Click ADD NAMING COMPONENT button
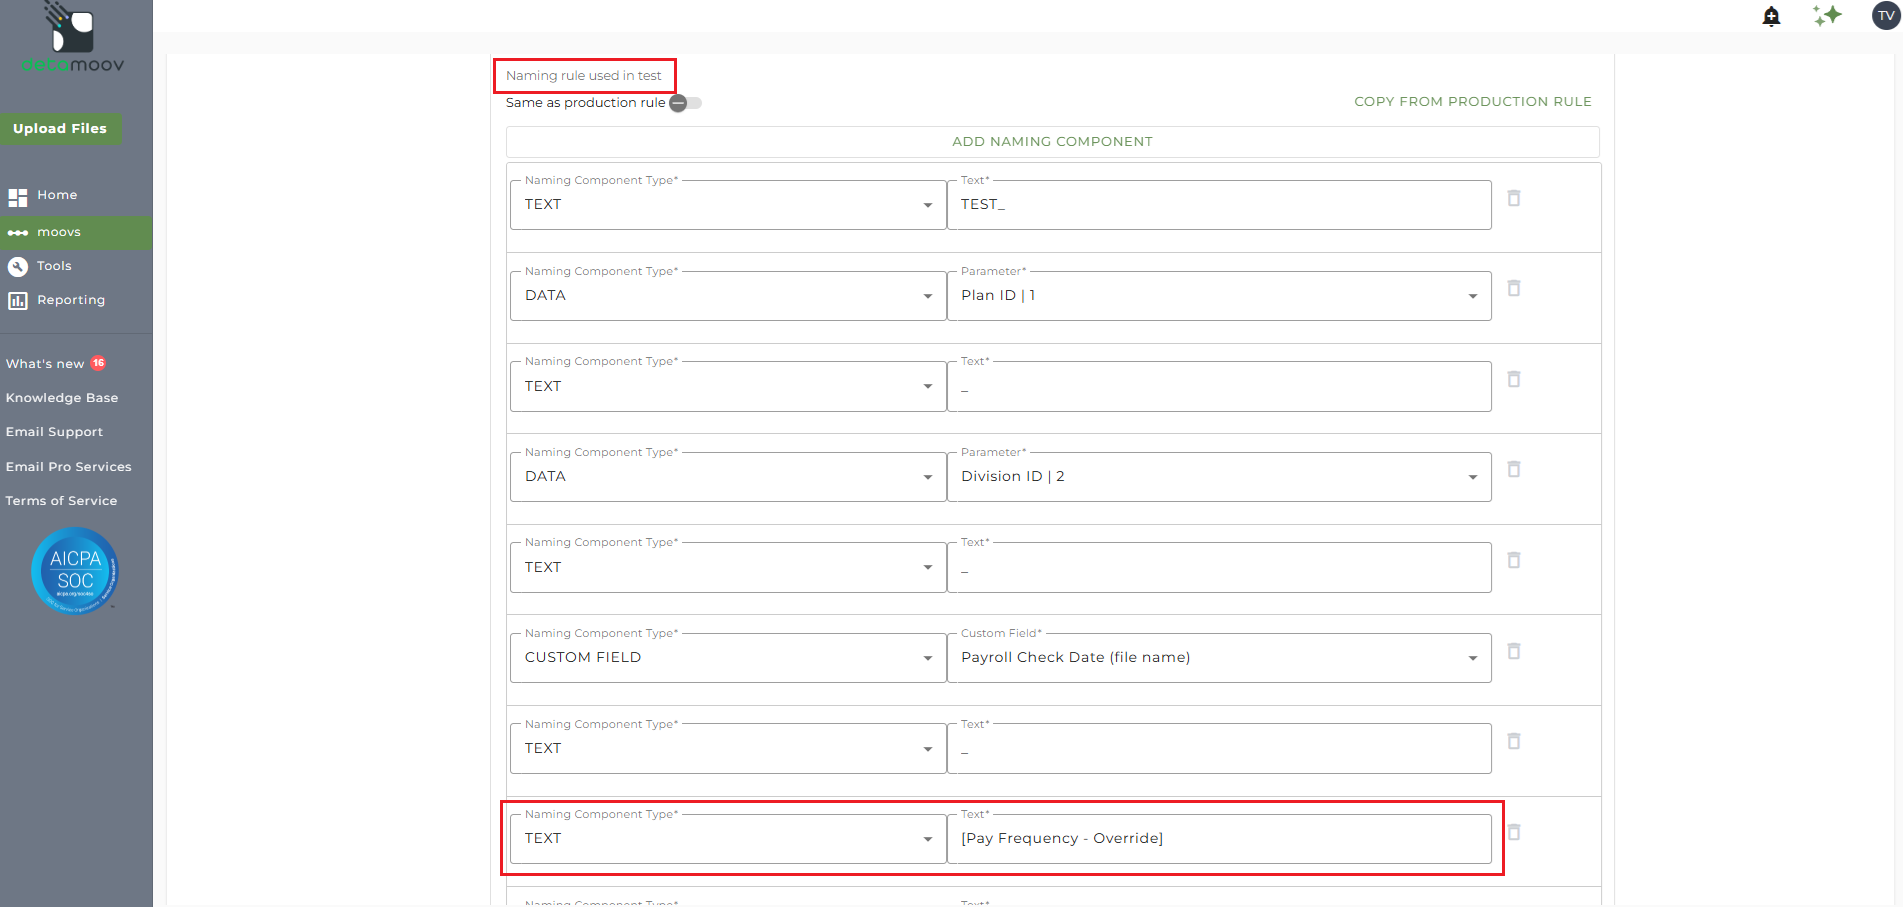Screen dimensions: 1903x907 (1052, 142)
